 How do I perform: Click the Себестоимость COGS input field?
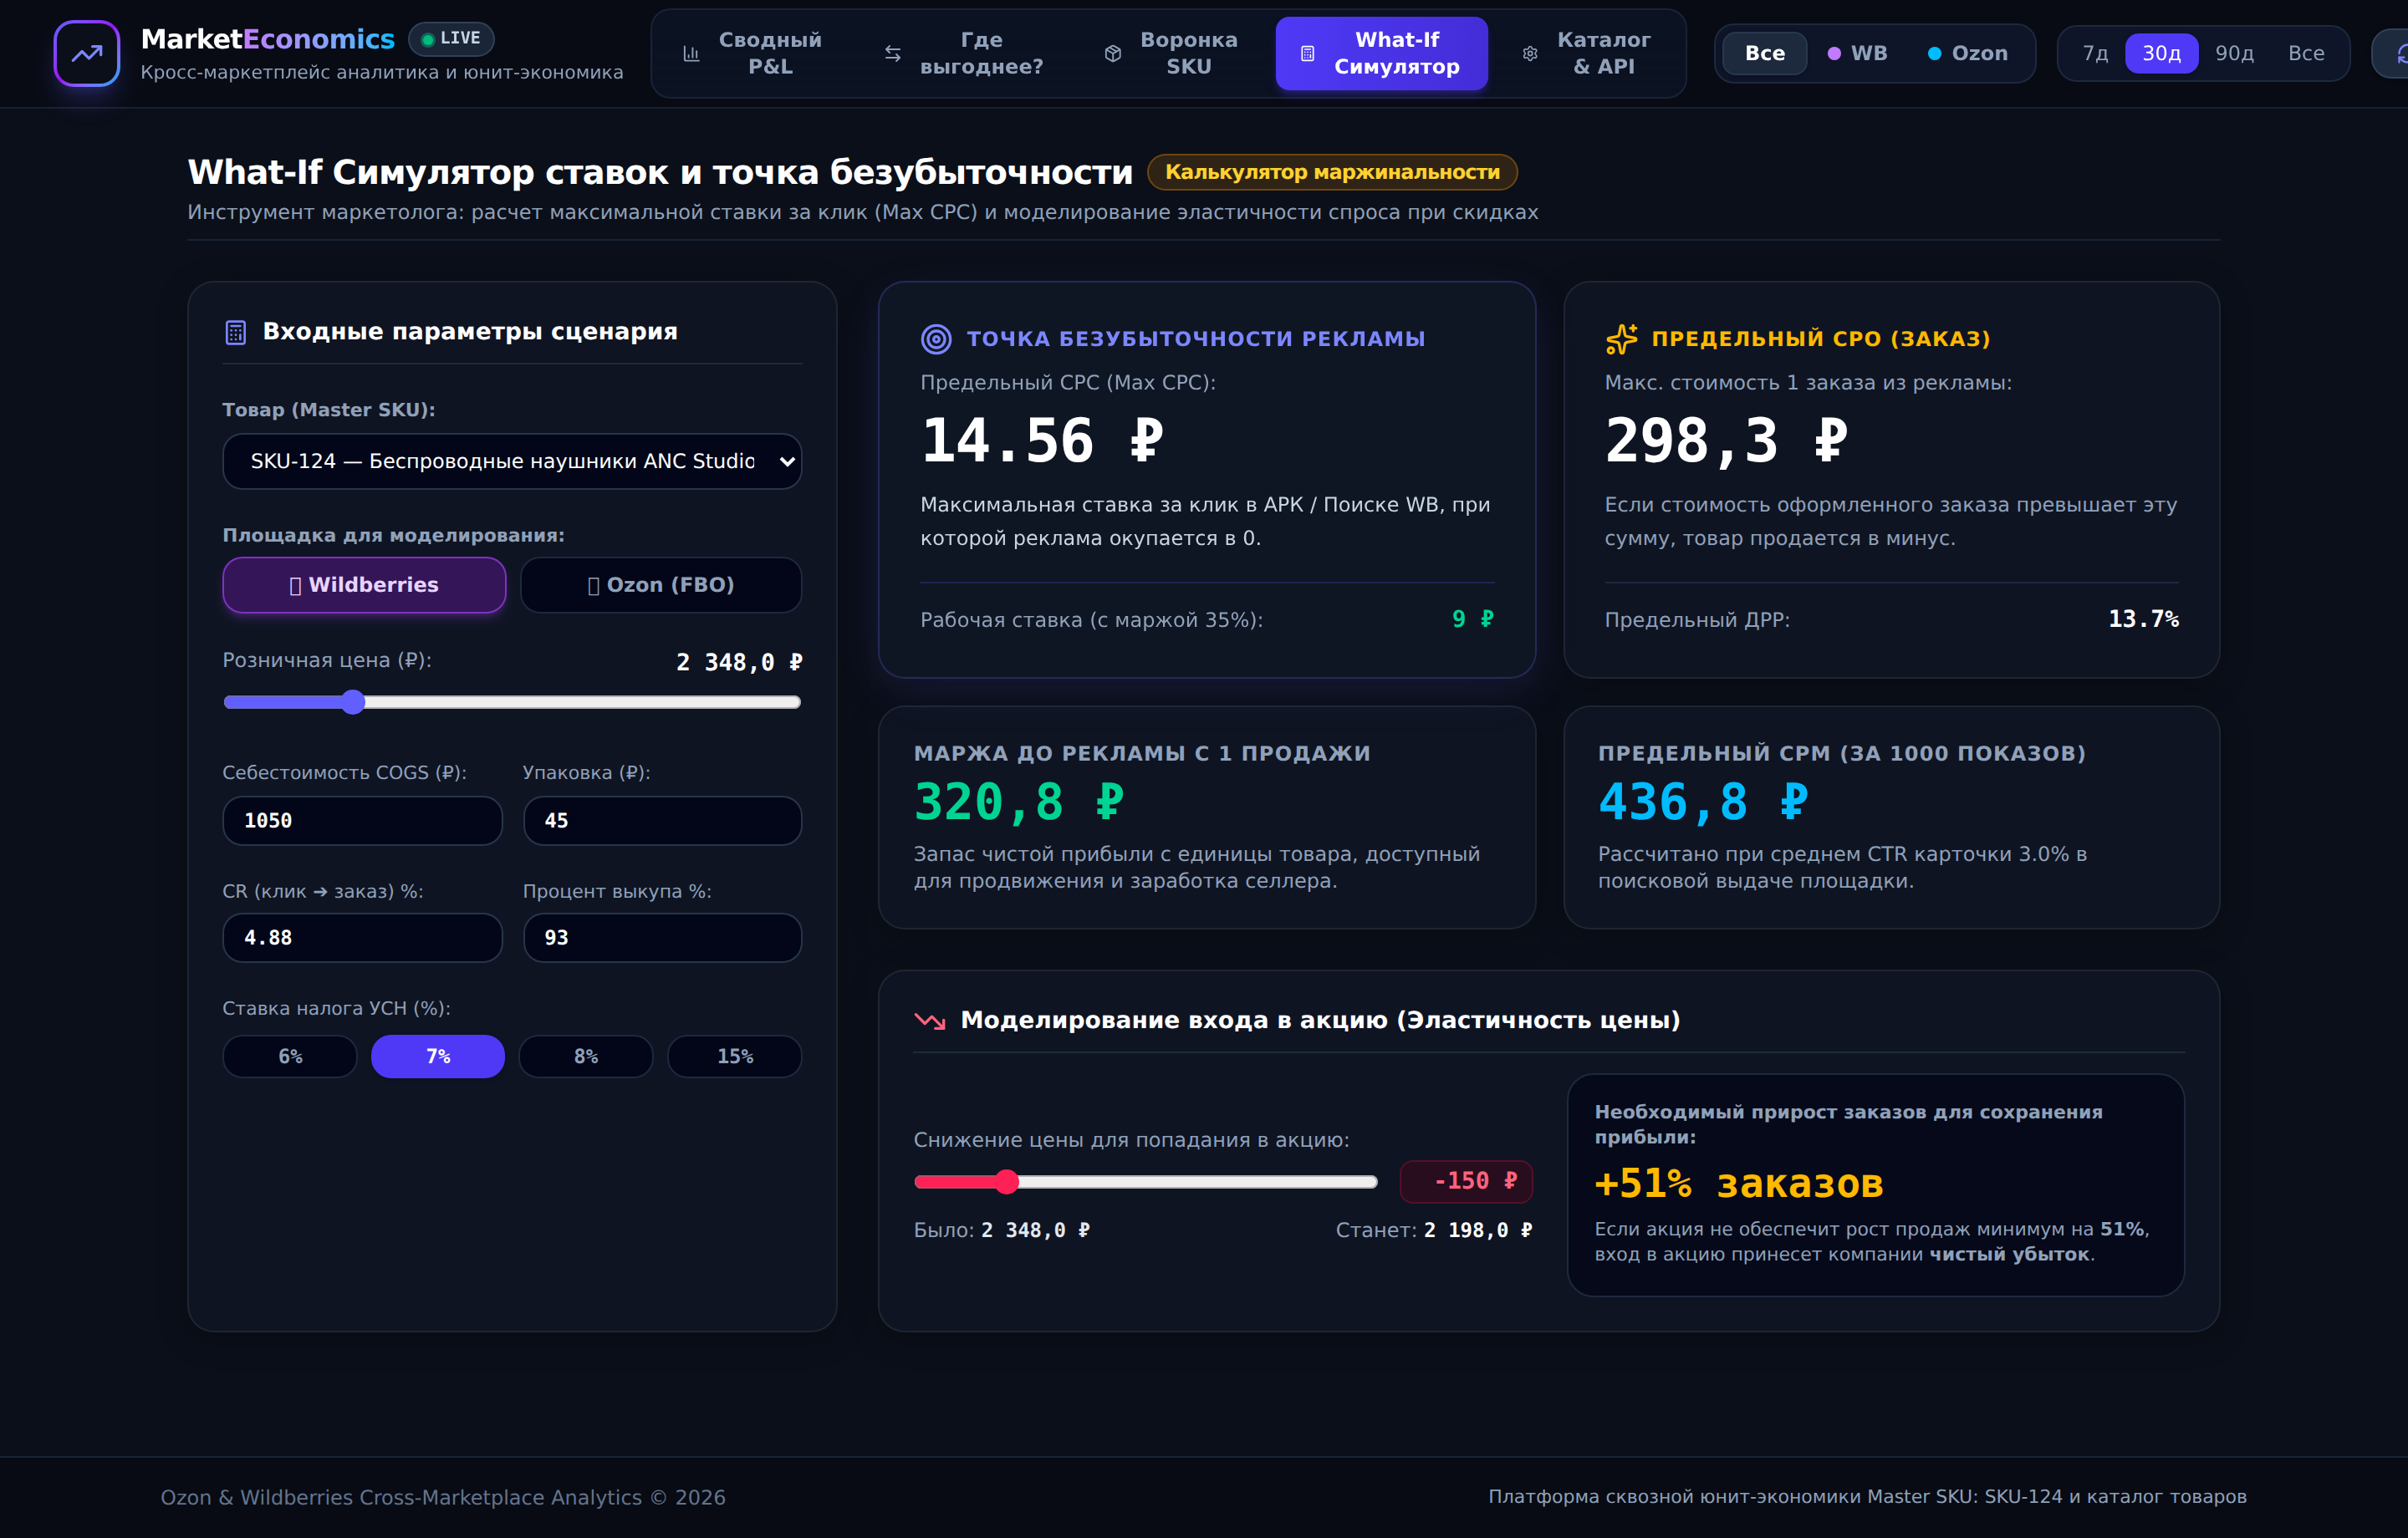(362, 821)
